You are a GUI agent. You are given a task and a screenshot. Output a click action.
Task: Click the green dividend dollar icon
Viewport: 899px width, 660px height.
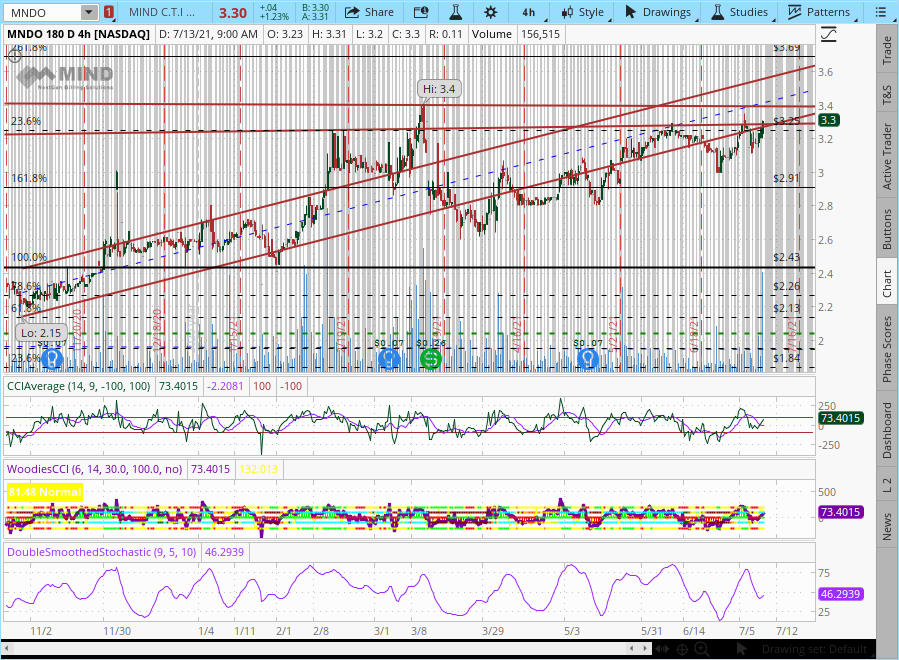pyautogui.click(x=431, y=358)
